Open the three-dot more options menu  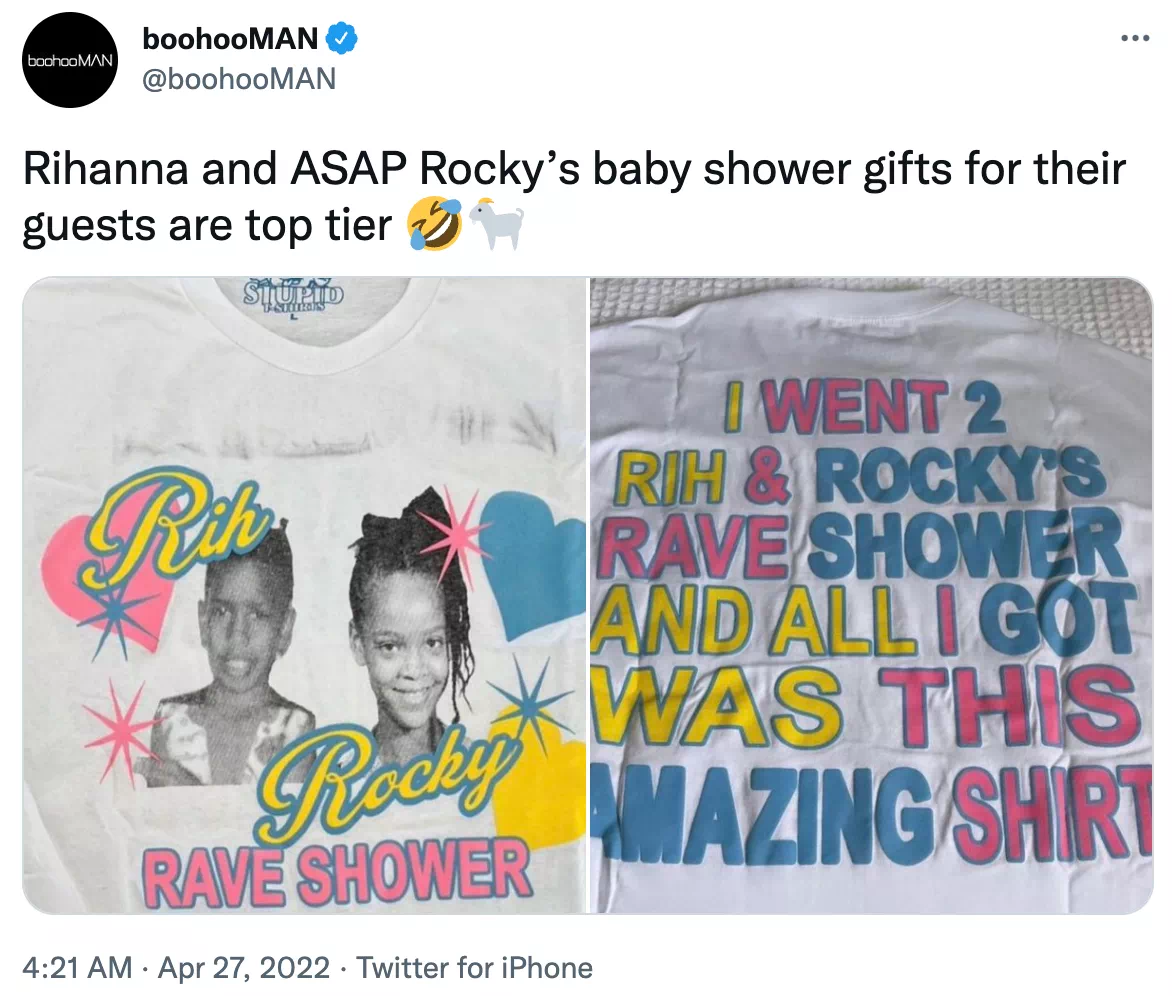1135,38
